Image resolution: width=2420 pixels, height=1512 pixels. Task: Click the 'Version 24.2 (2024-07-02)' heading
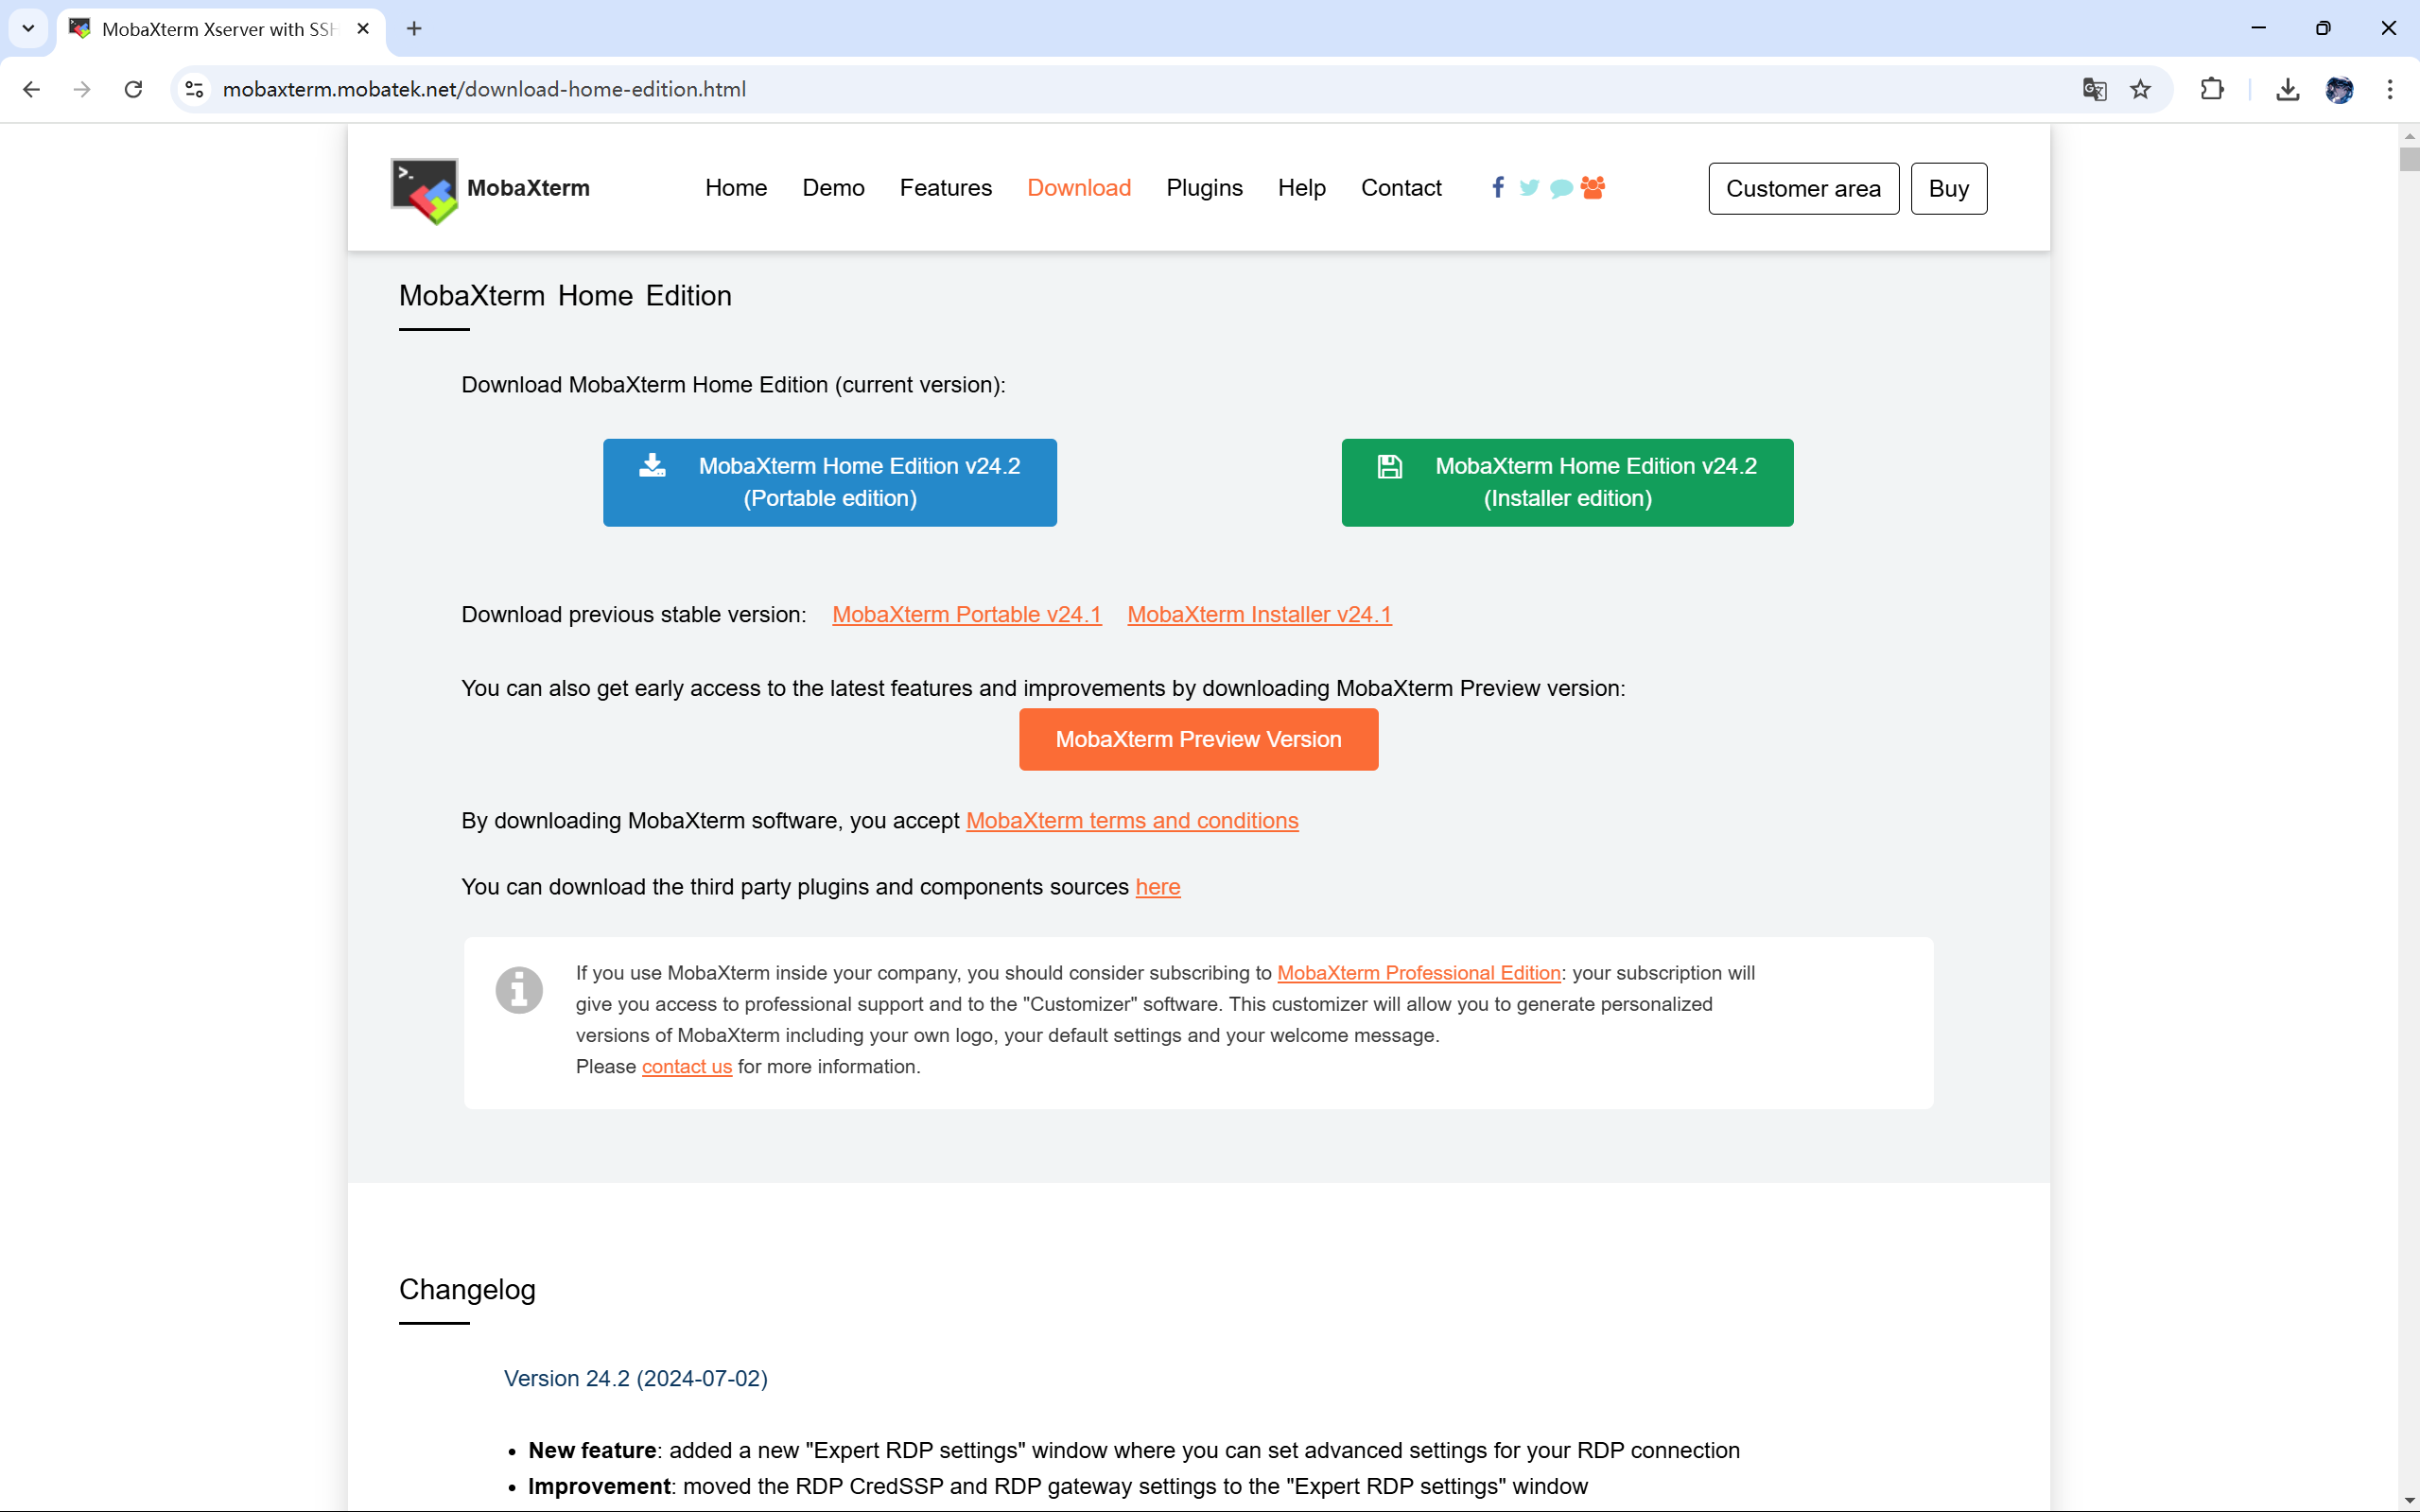point(635,1378)
